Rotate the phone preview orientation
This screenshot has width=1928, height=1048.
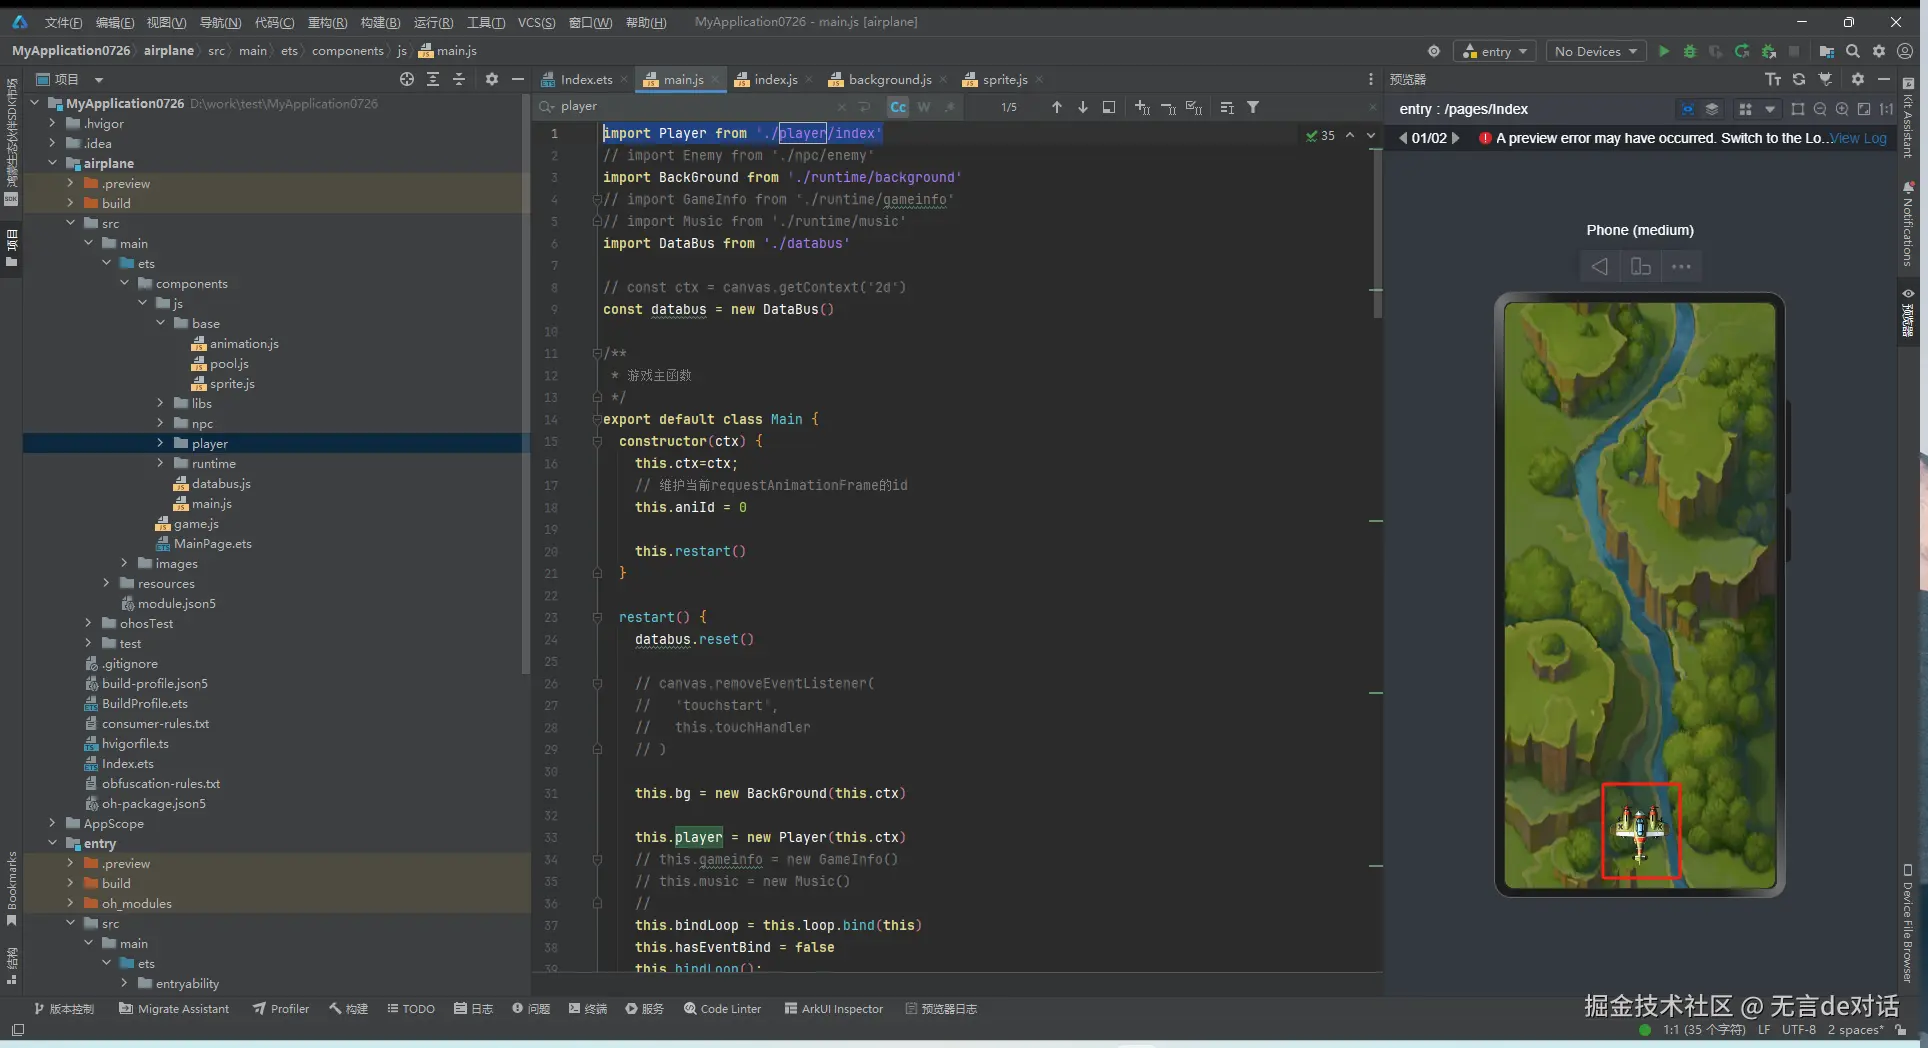pyautogui.click(x=1640, y=266)
